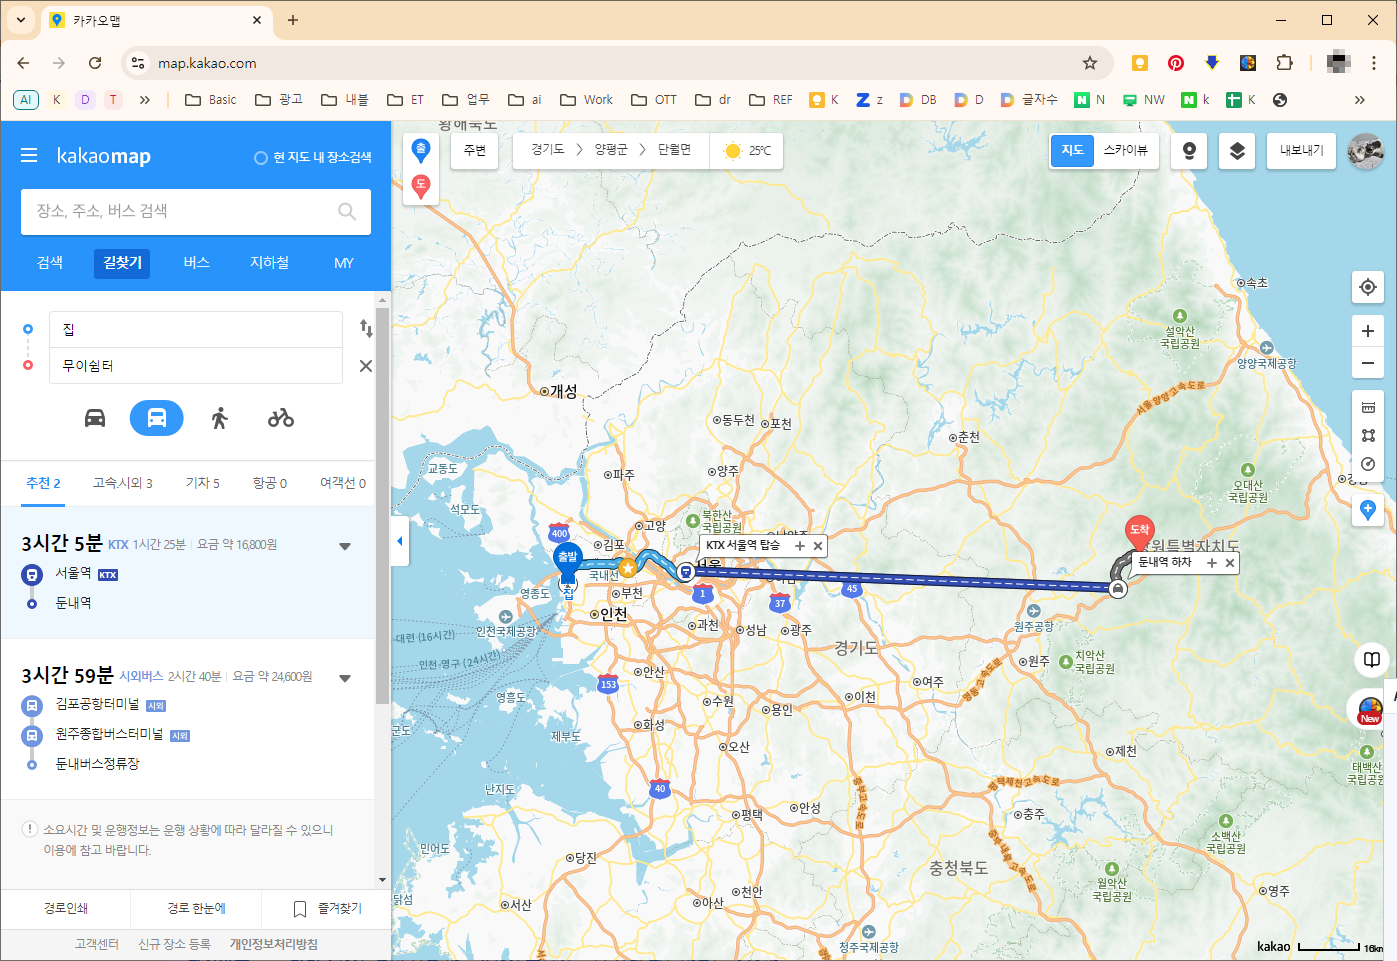Open the 경기도 region dropdown
The image size is (1397, 961).
click(548, 150)
